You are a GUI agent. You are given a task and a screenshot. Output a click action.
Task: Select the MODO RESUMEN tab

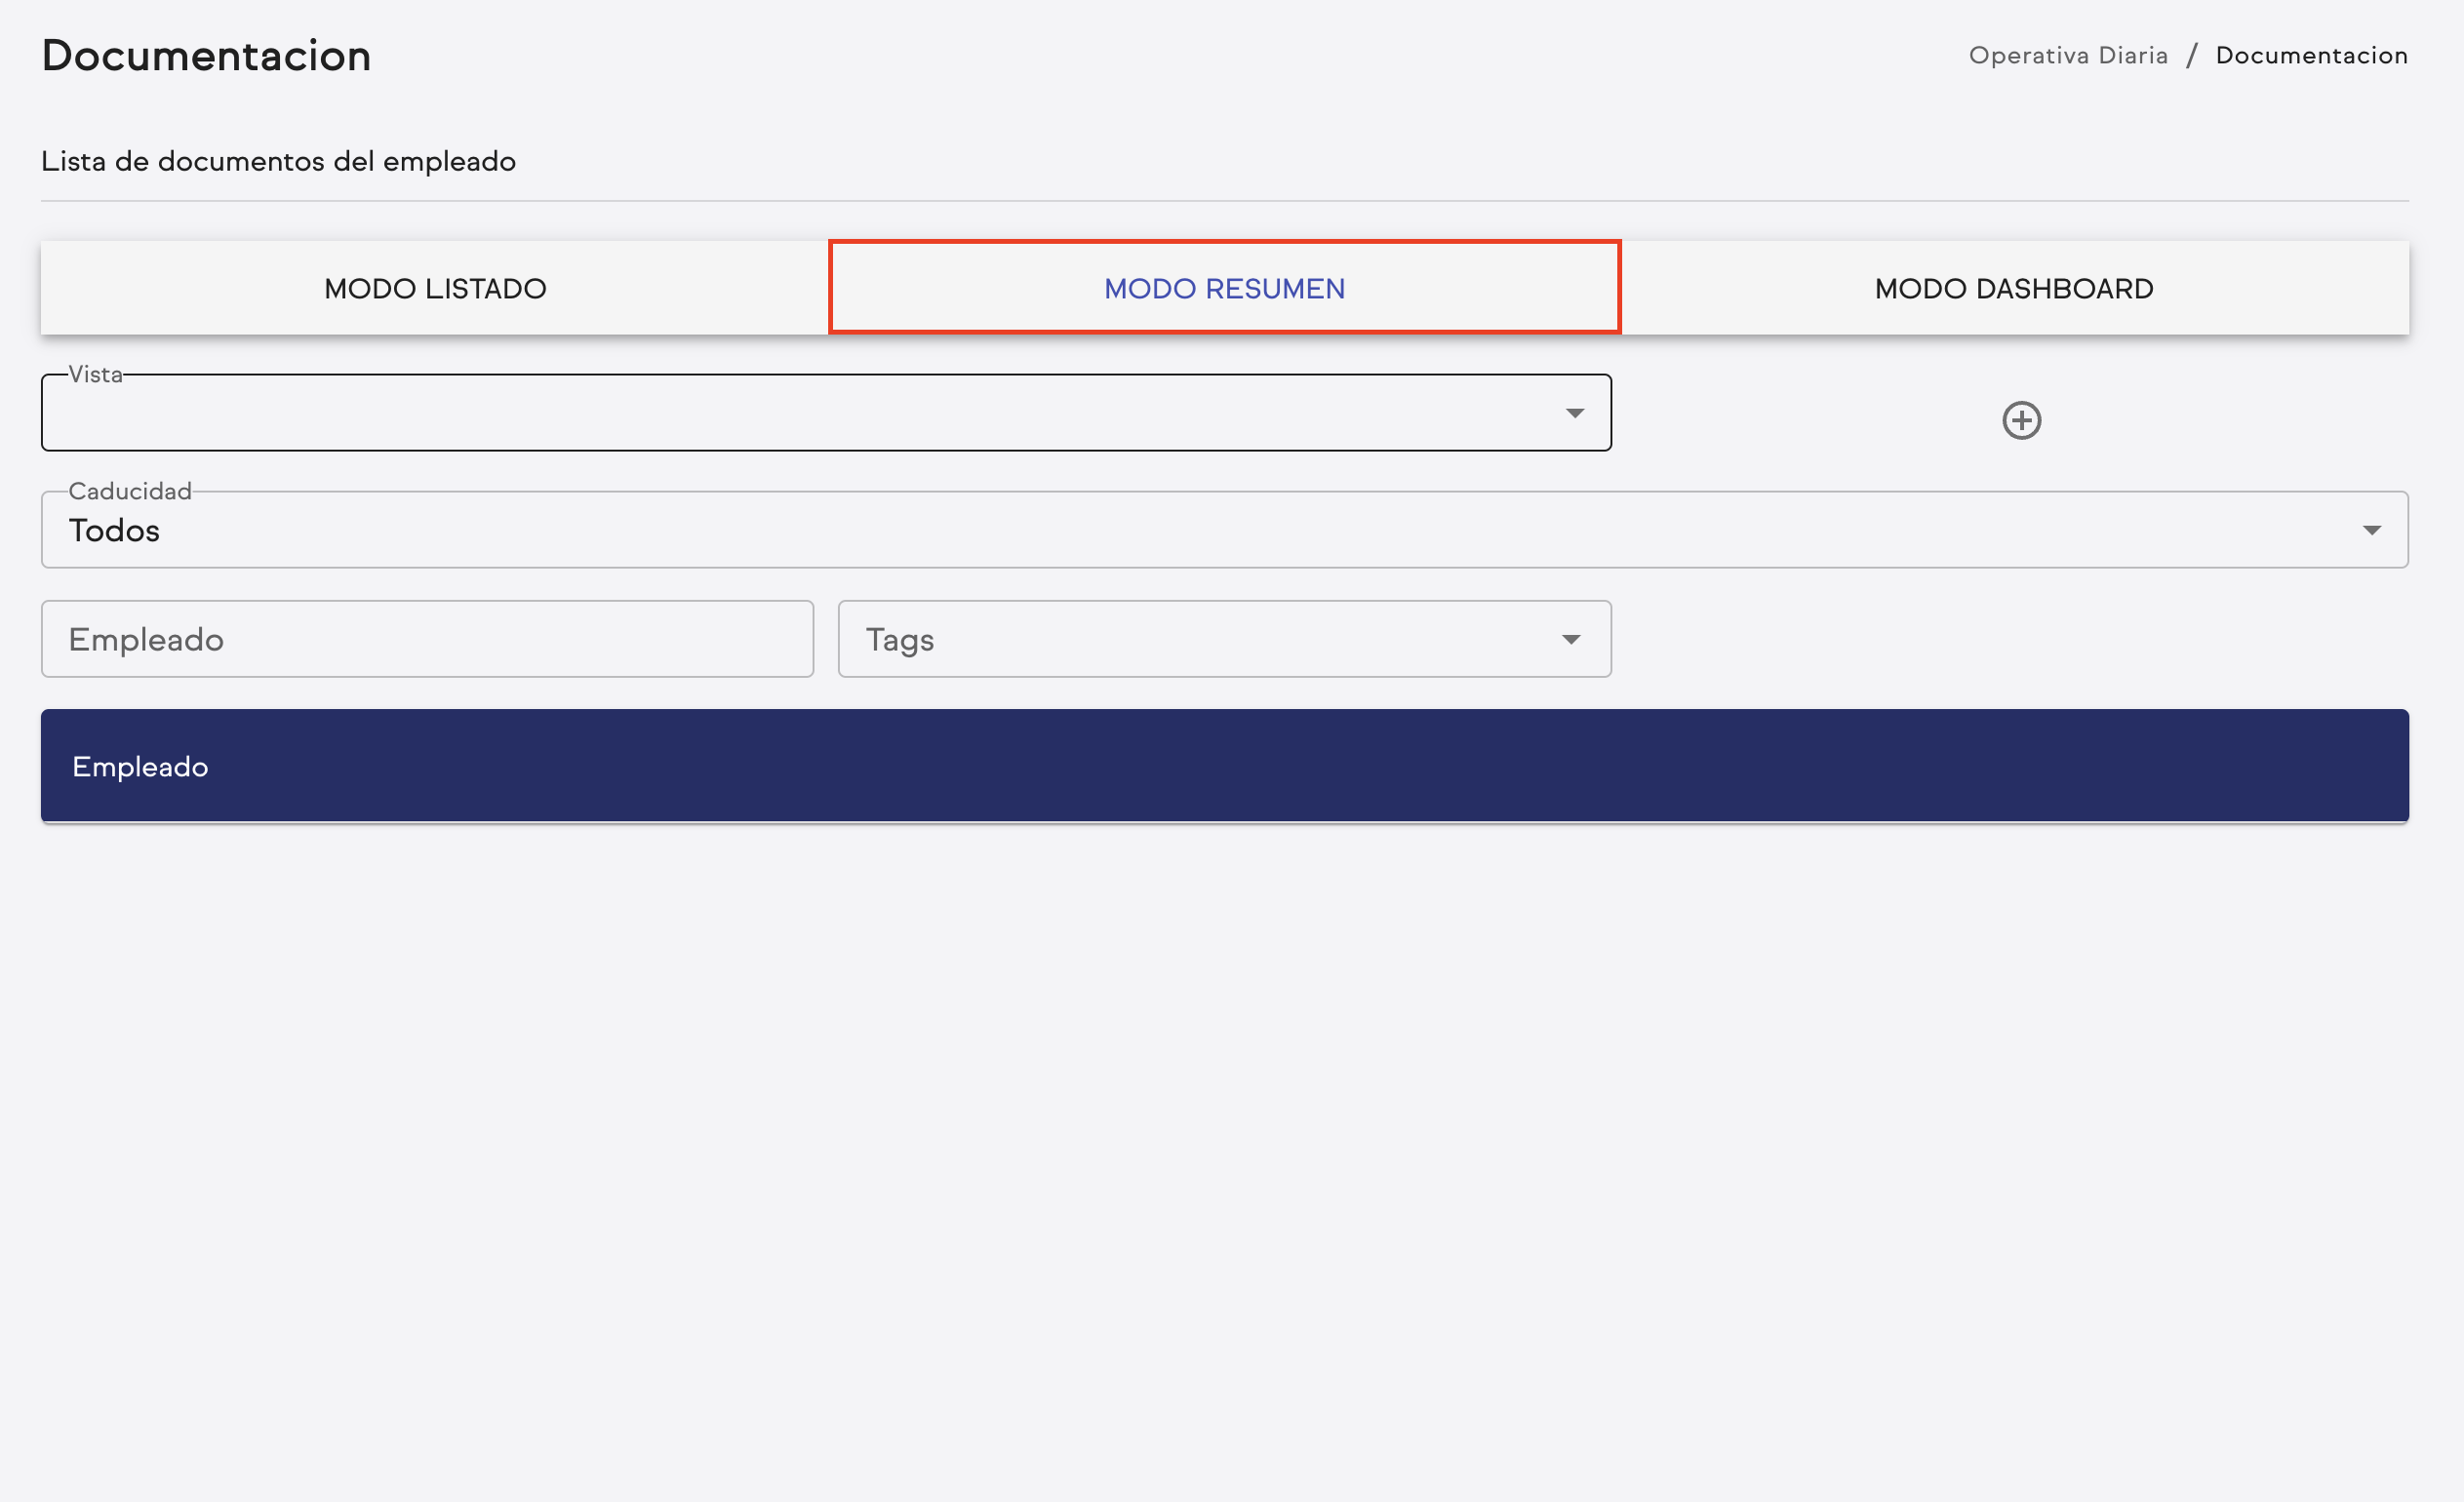pyautogui.click(x=1224, y=289)
